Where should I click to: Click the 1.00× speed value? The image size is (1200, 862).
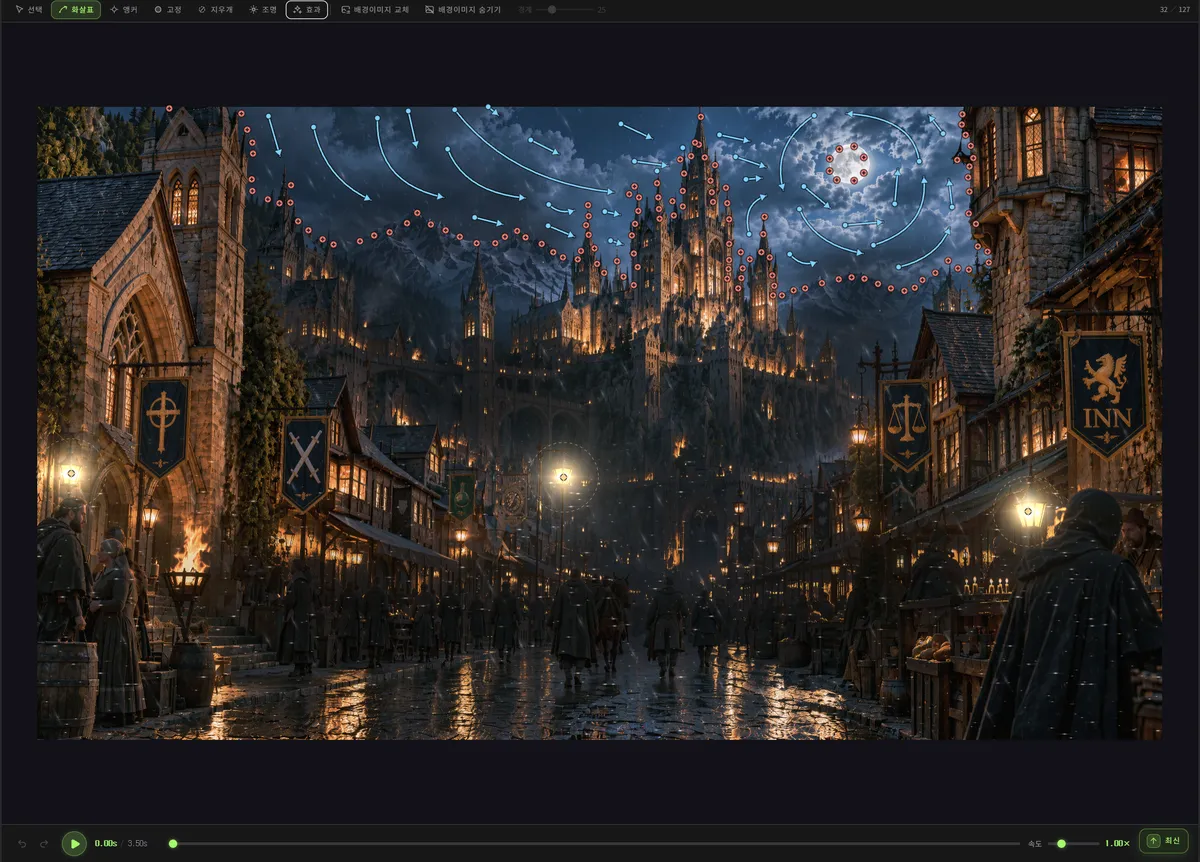[x=1117, y=843]
